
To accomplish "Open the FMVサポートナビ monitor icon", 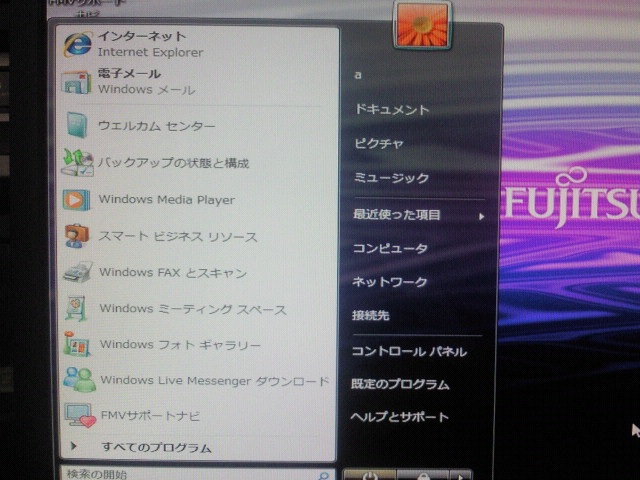I will 80,415.
